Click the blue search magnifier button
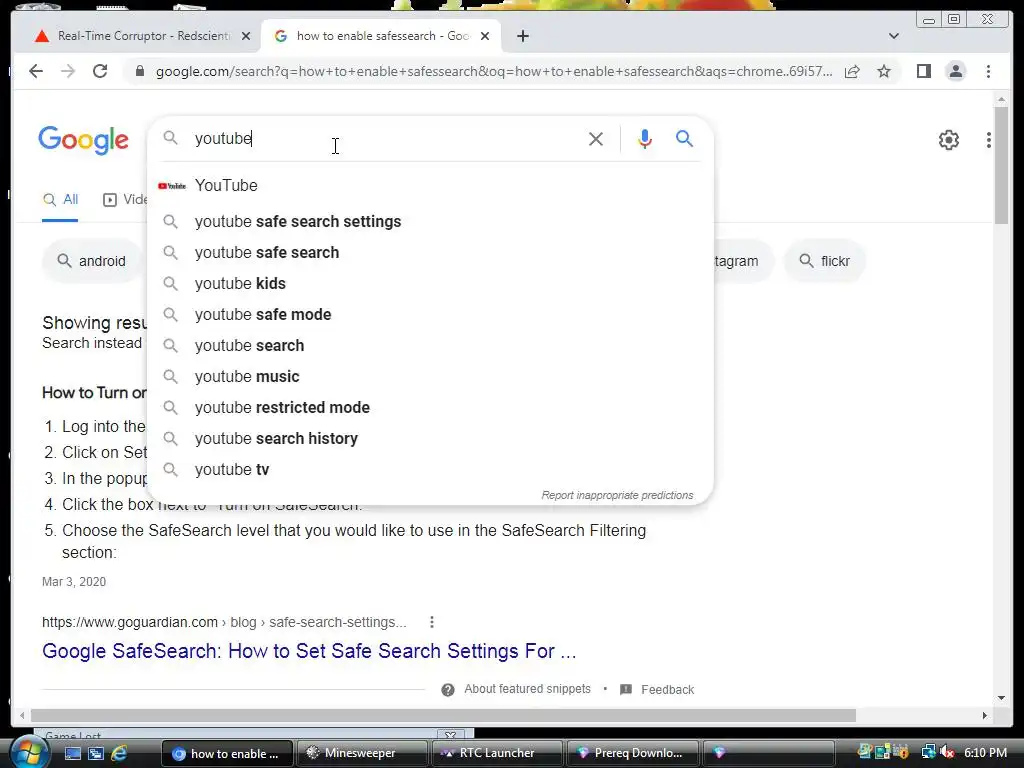The image size is (1024, 768). pyautogui.click(x=684, y=138)
